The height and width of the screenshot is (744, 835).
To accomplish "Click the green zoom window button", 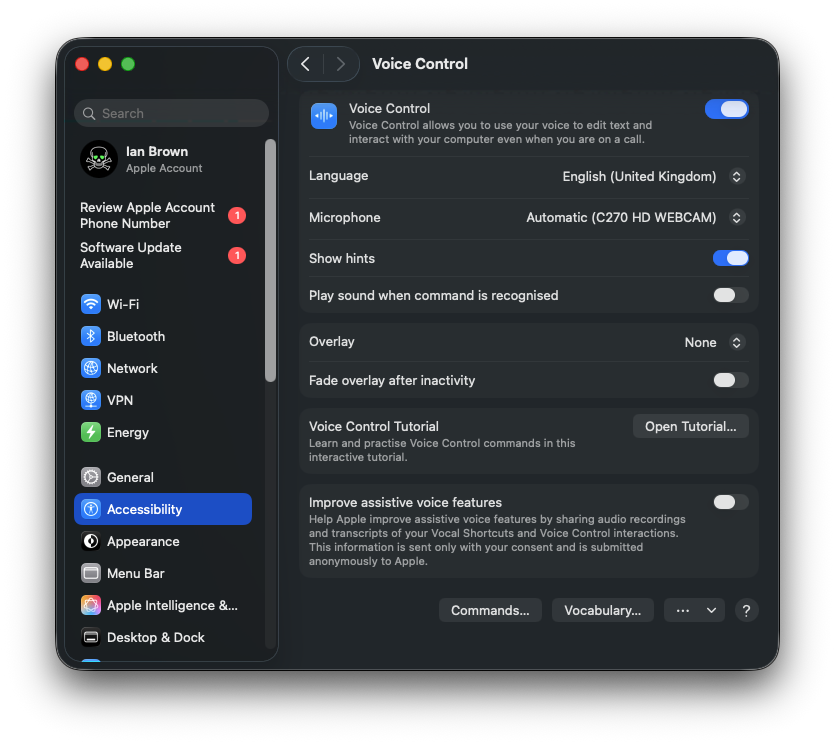I will pos(128,64).
